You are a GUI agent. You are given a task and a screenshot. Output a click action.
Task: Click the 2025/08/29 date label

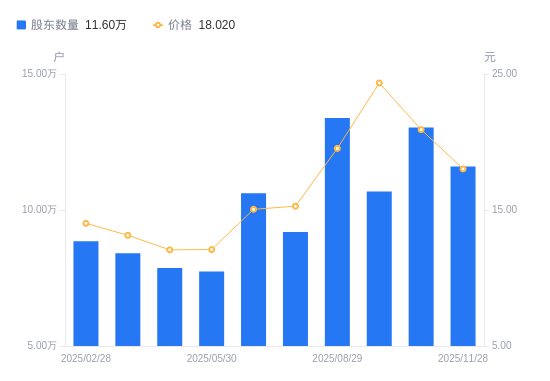pos(337,358)
